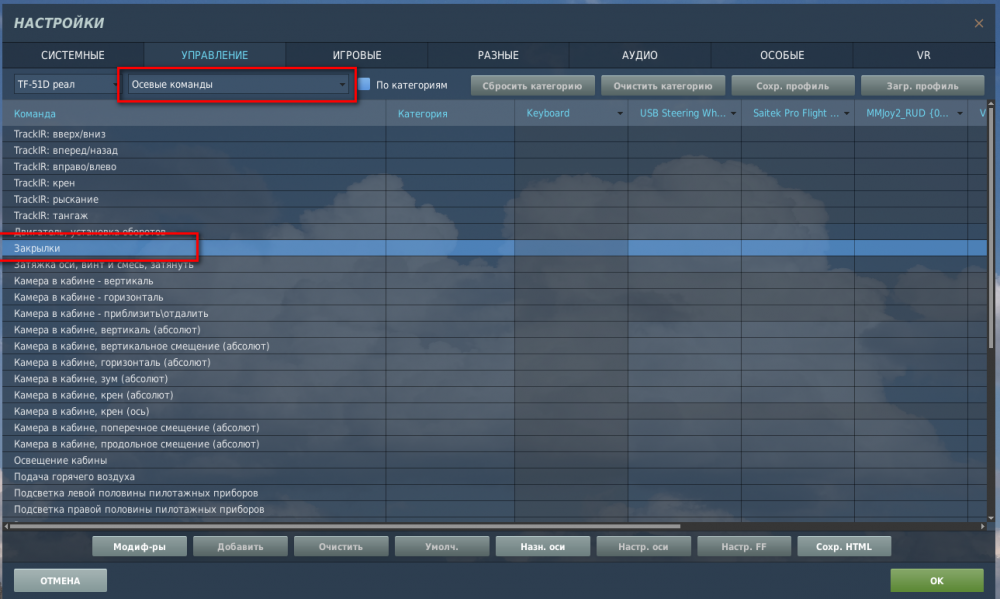Screen dimensions: 1000x599
Task: Open MMJoy2_RUD column dropdown arrow
Action: point(960,114)
